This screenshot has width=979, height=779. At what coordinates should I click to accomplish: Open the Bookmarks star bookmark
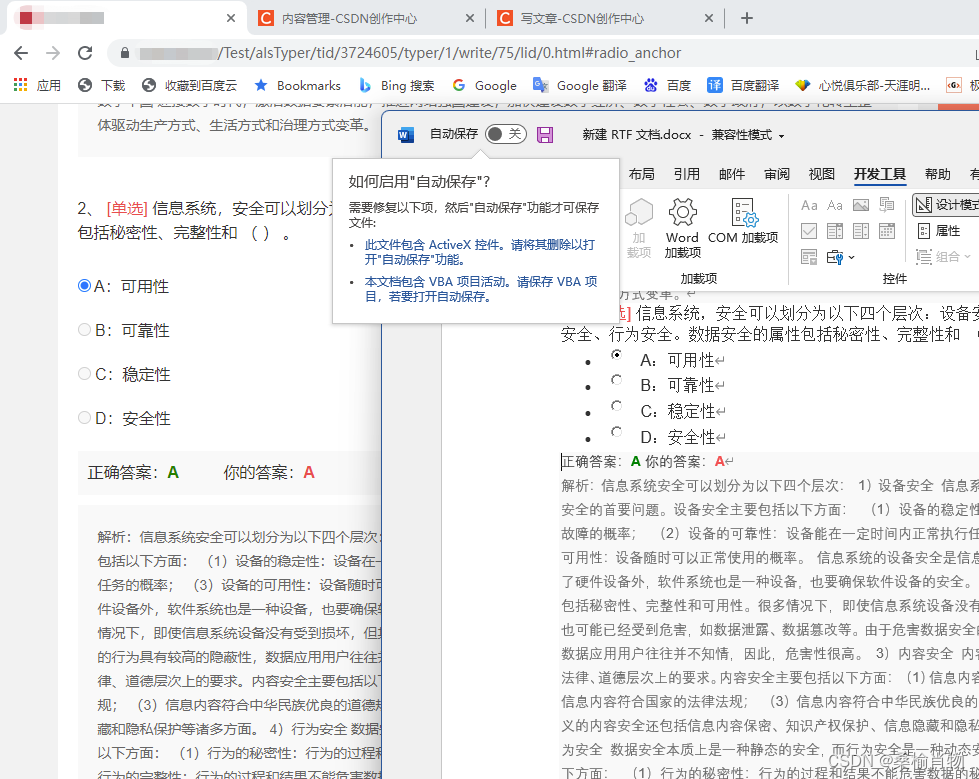298,86
